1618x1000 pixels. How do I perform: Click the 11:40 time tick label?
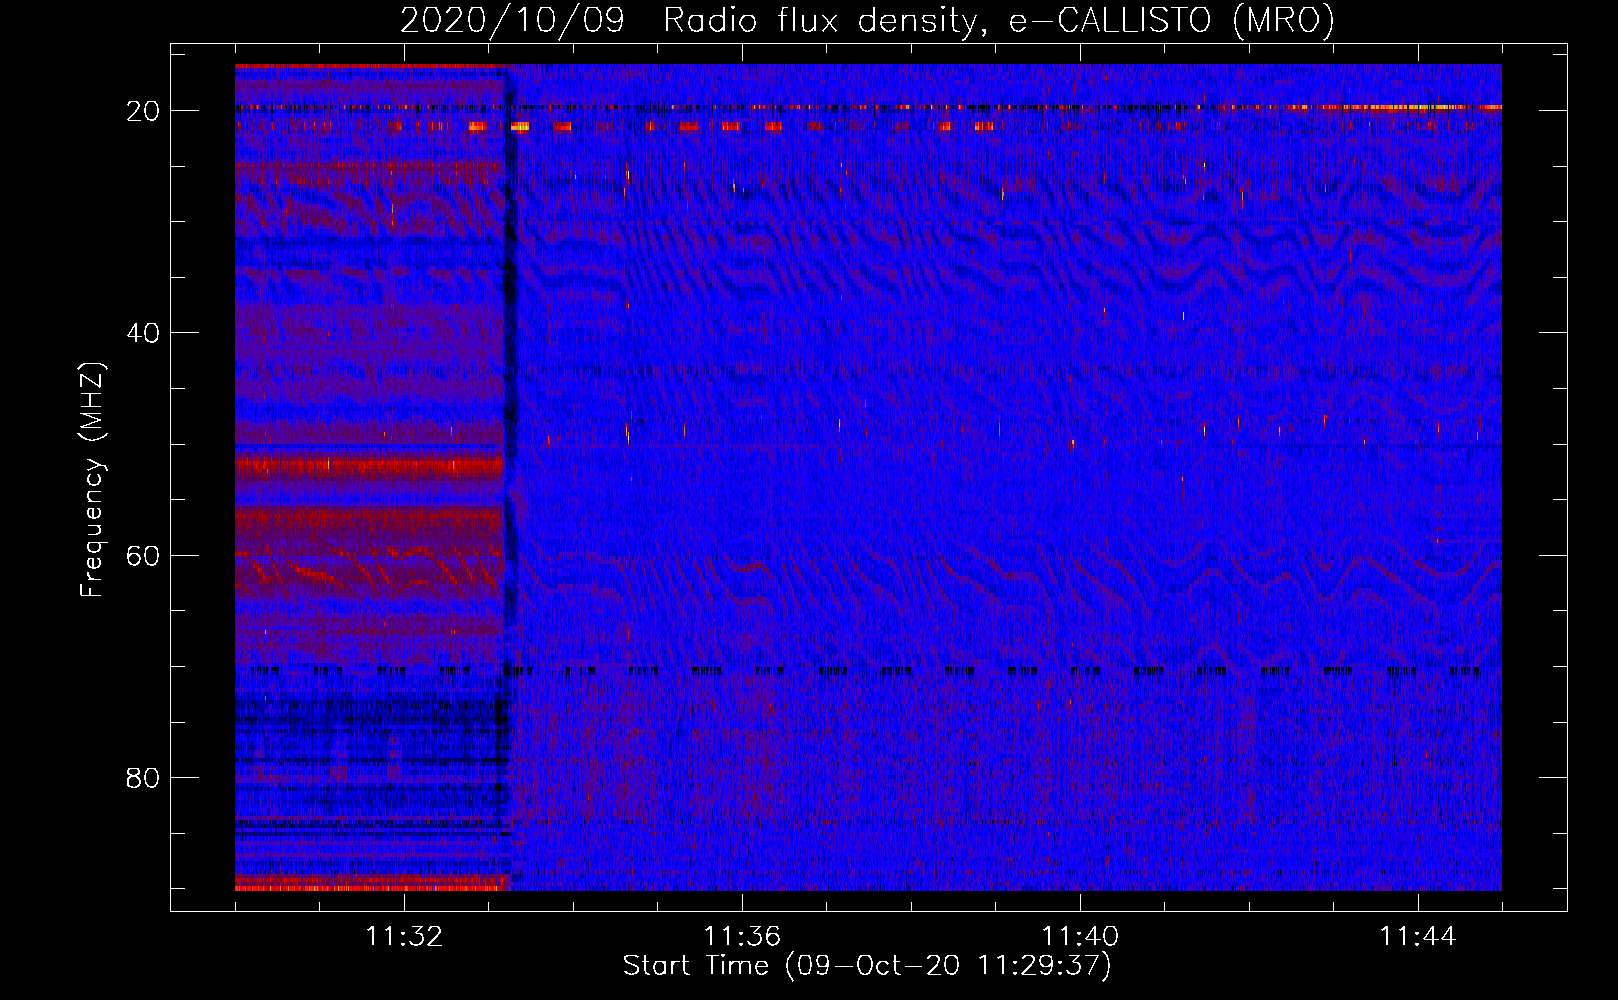pos(1080,937)
